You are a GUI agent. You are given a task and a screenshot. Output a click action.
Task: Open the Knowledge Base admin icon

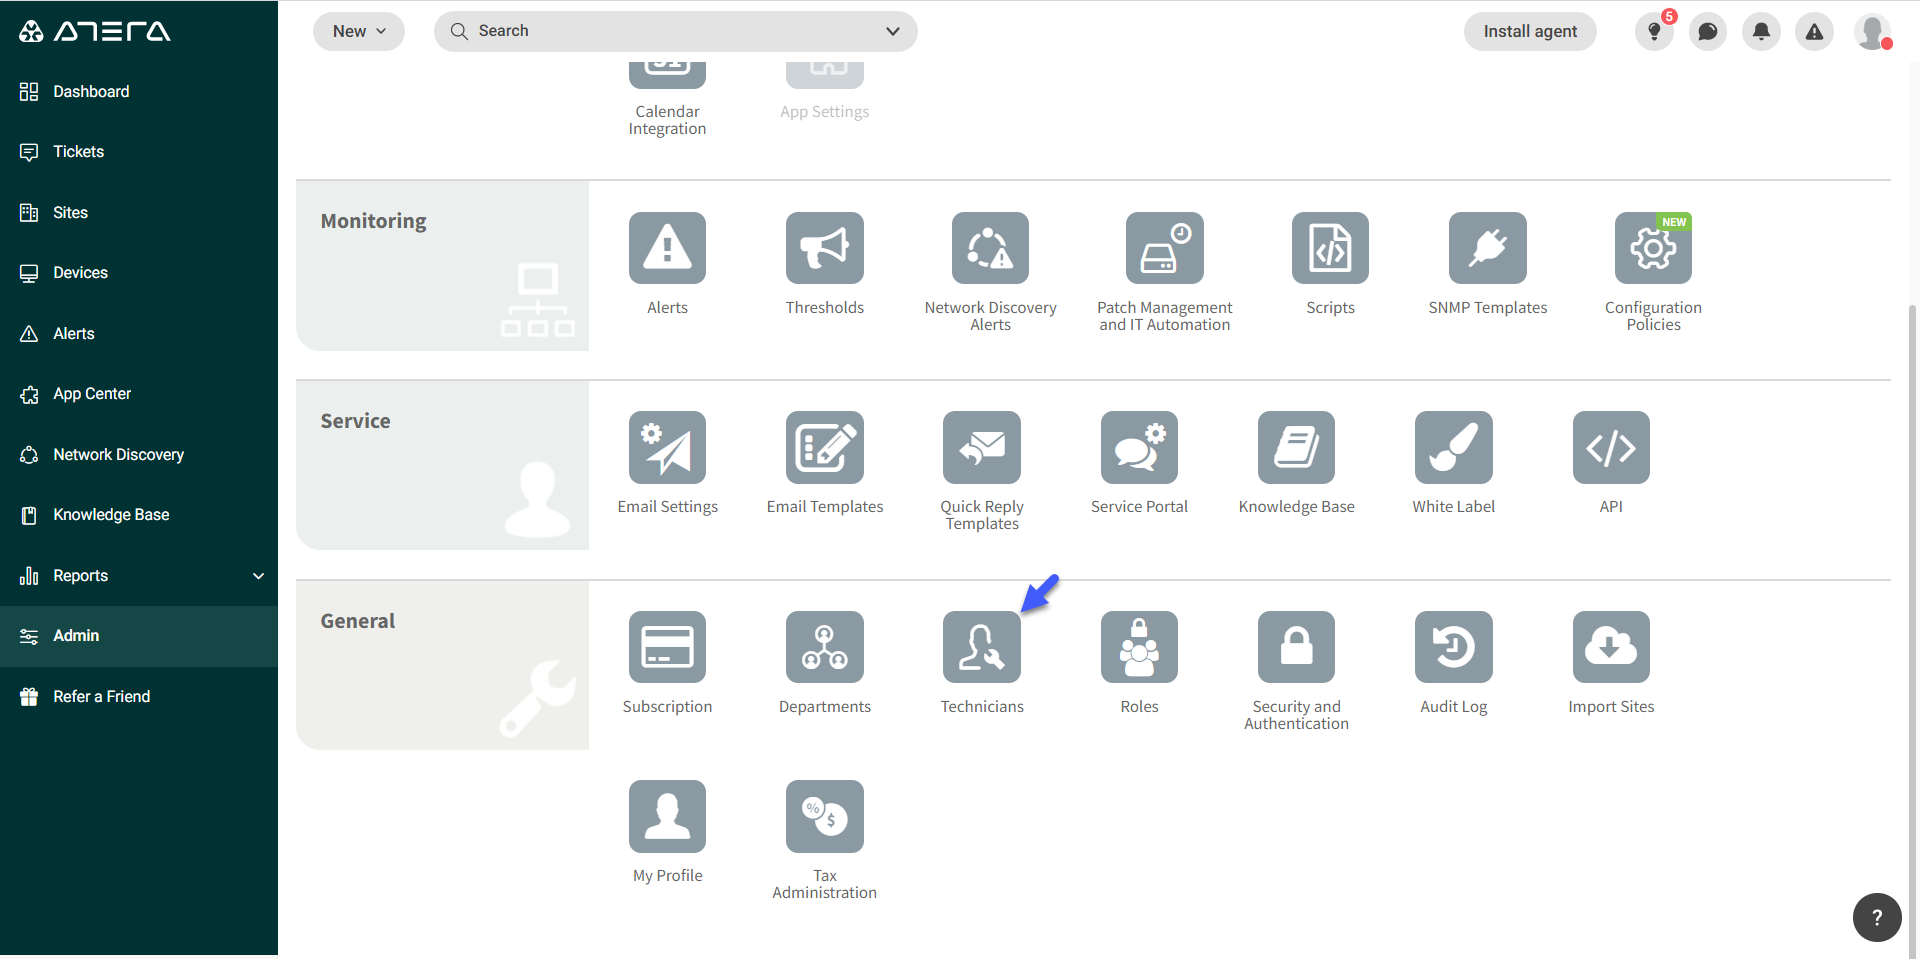[1296, 447]
